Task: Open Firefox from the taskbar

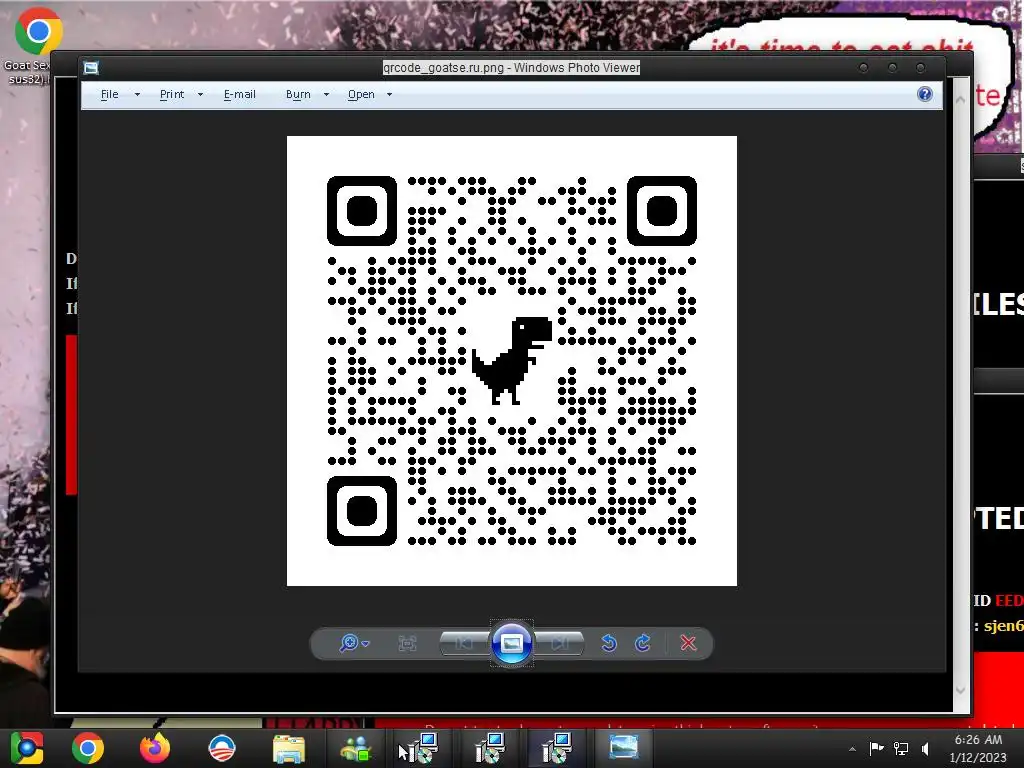Action: coord(155,748)
